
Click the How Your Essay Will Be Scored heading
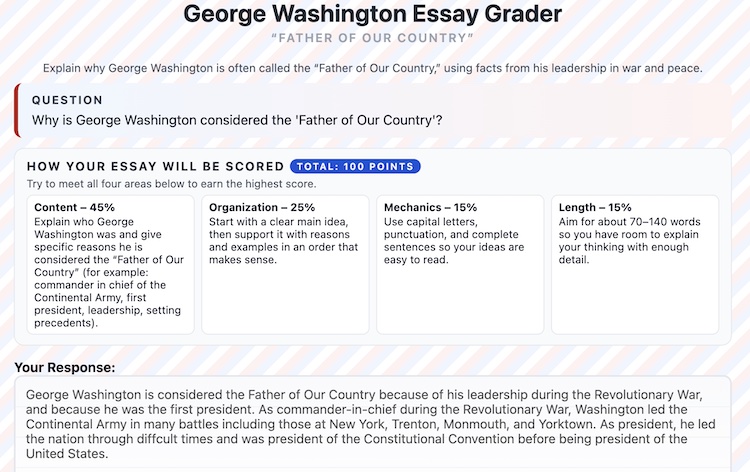[x=154, y=166]
